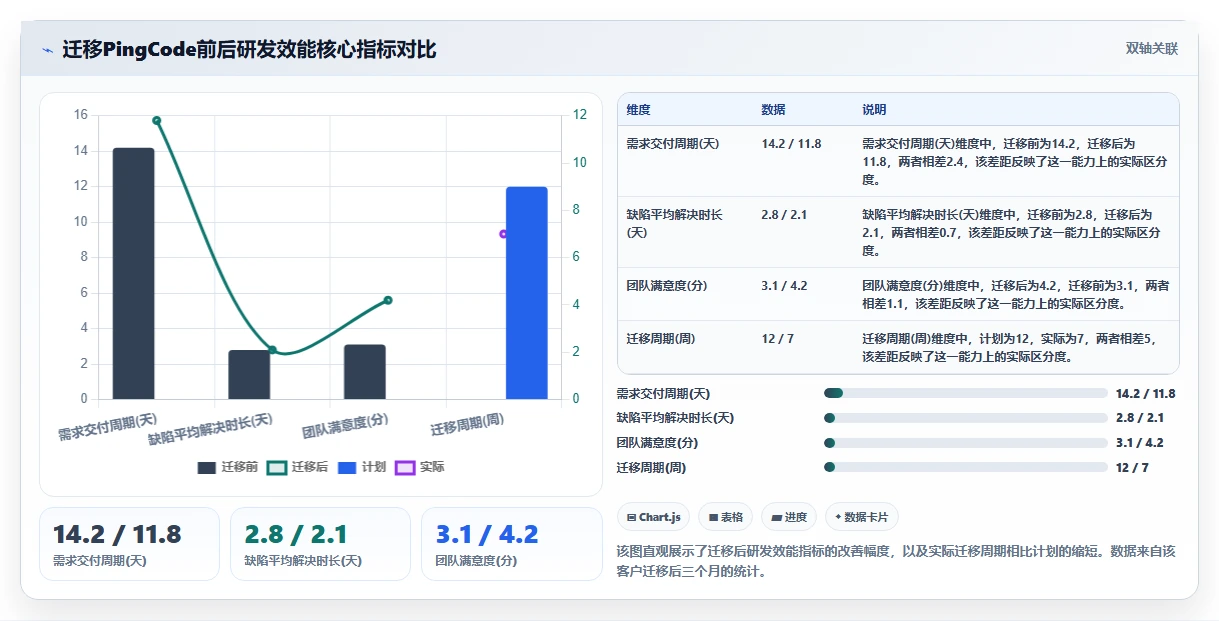Toggle the 迁移前 legend item
Image resolution: width=1219 pixels, height=621 pixels.
click(228, 467)
